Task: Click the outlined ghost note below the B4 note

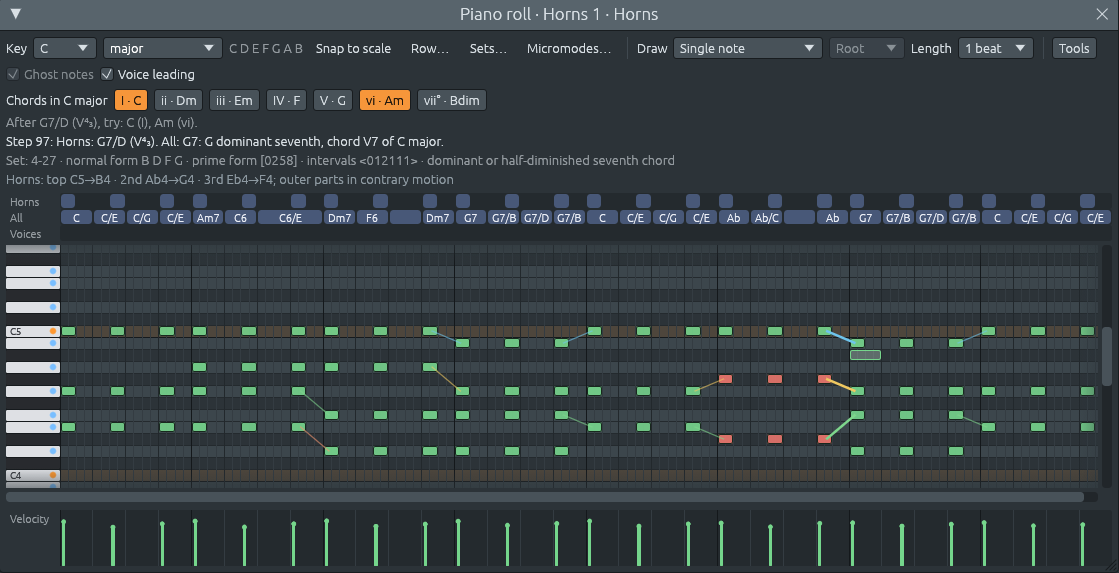Action: click(865, 355)
